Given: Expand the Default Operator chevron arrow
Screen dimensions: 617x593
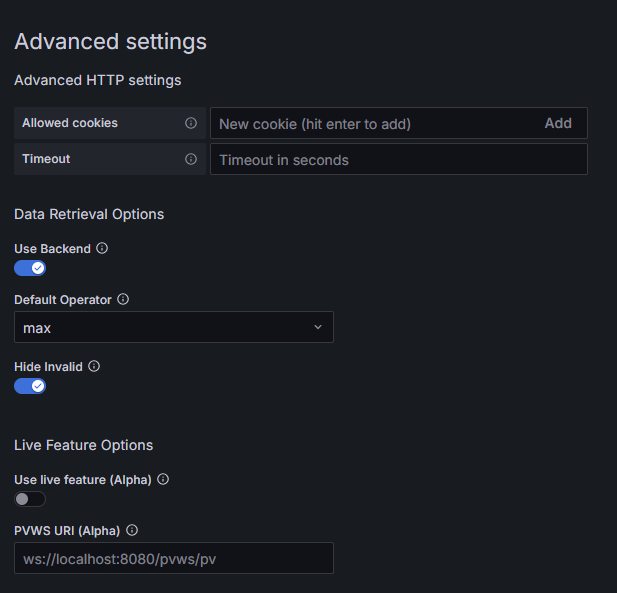Looking at the screenshot, I should point(318,327).
